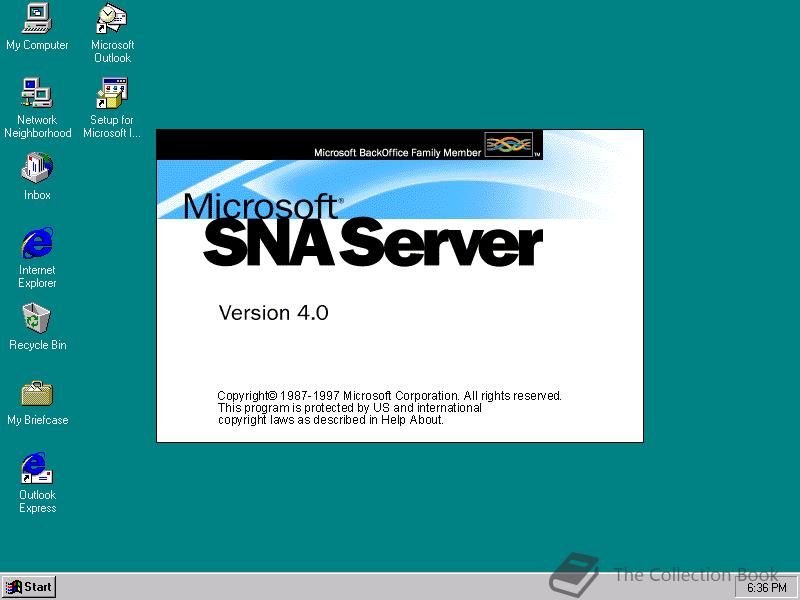Click 'Microsoft BackOffice Family Member' banner text

coord(397,153)
